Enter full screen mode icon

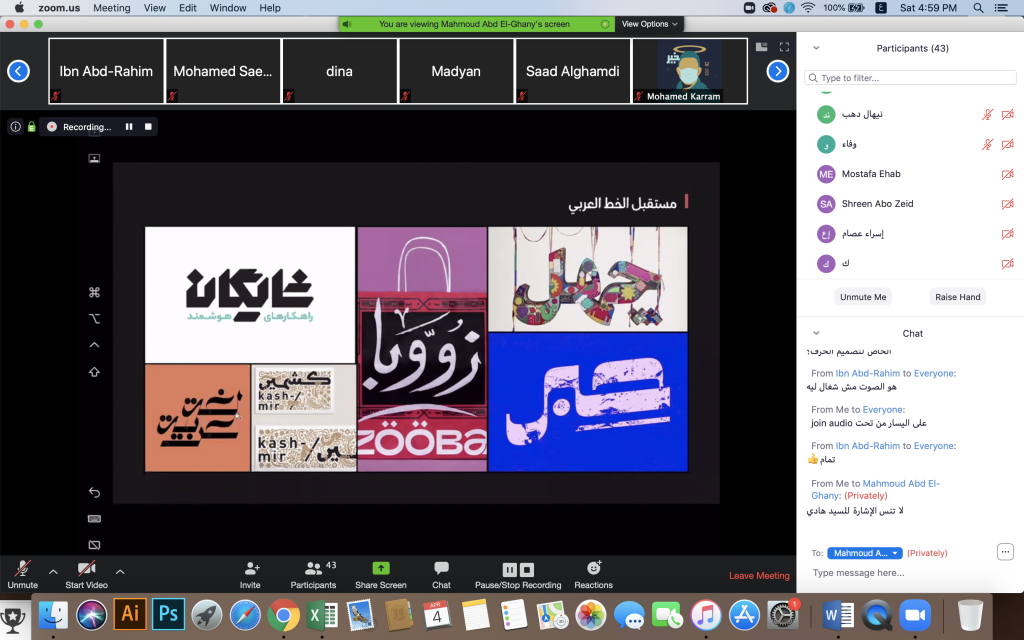click(784, 47)
